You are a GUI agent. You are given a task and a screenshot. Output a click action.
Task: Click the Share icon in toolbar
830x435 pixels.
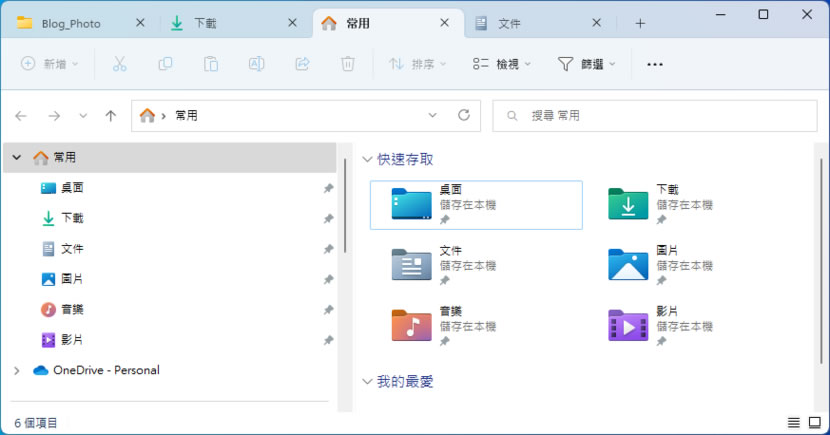(x=302, y=64)
